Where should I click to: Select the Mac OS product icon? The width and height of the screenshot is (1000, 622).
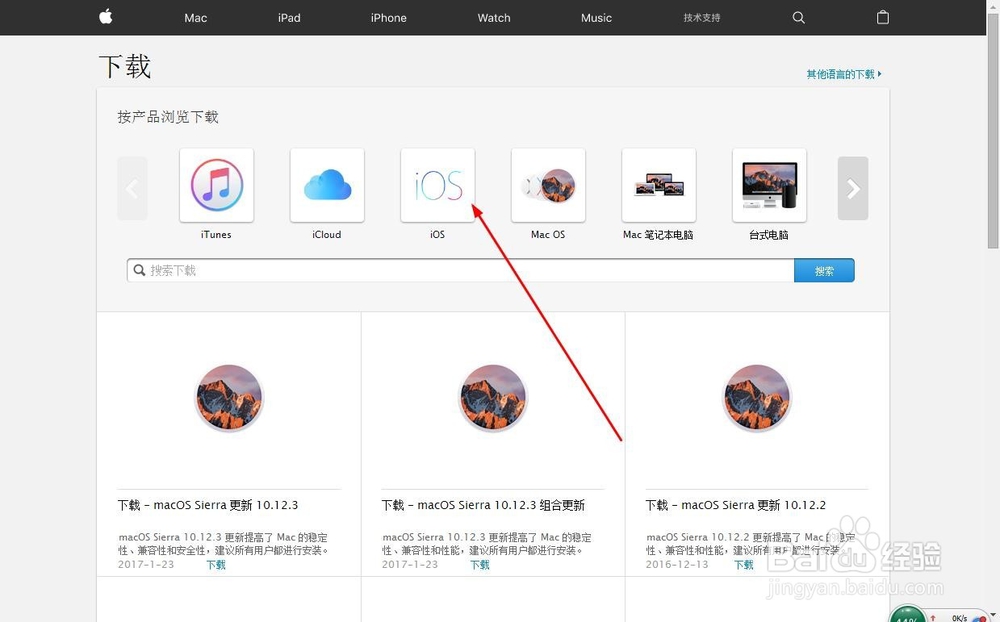click(x=548, y=185)
